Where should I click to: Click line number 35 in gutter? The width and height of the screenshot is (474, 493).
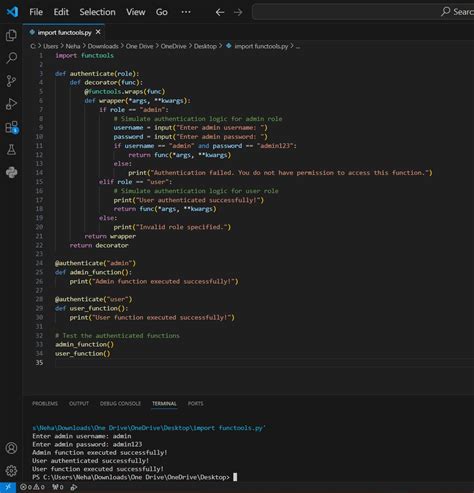point(39,362)
